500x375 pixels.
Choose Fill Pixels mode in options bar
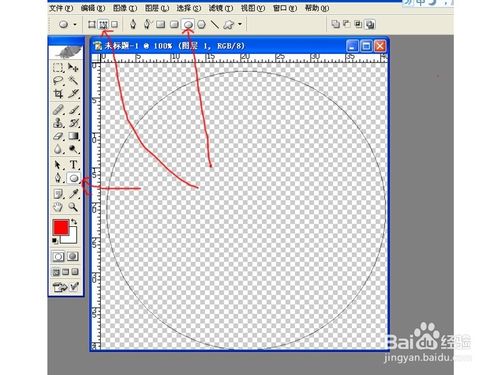click(114, 24)
